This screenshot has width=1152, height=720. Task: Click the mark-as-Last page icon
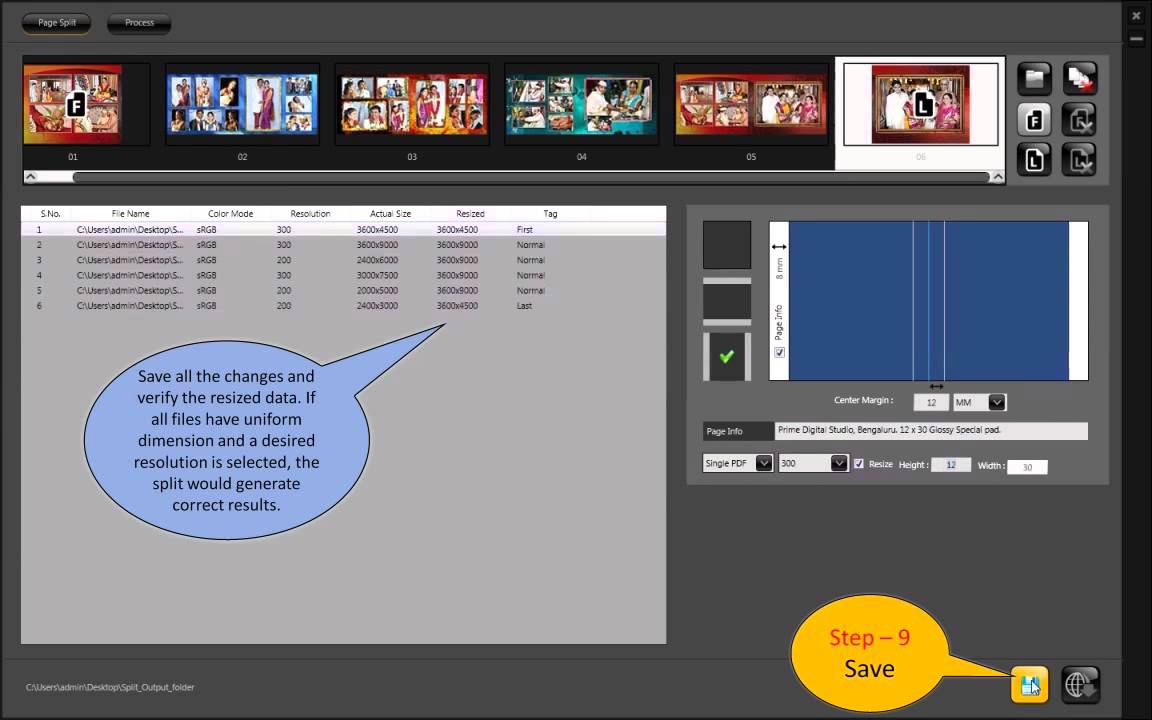tap(1034, 159)
